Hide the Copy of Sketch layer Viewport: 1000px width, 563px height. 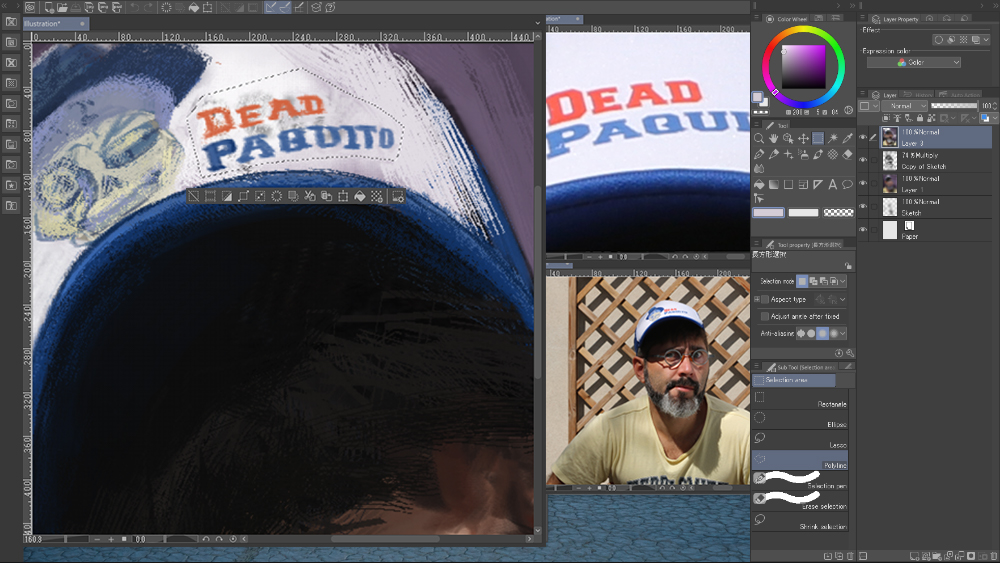click(863, 161)
